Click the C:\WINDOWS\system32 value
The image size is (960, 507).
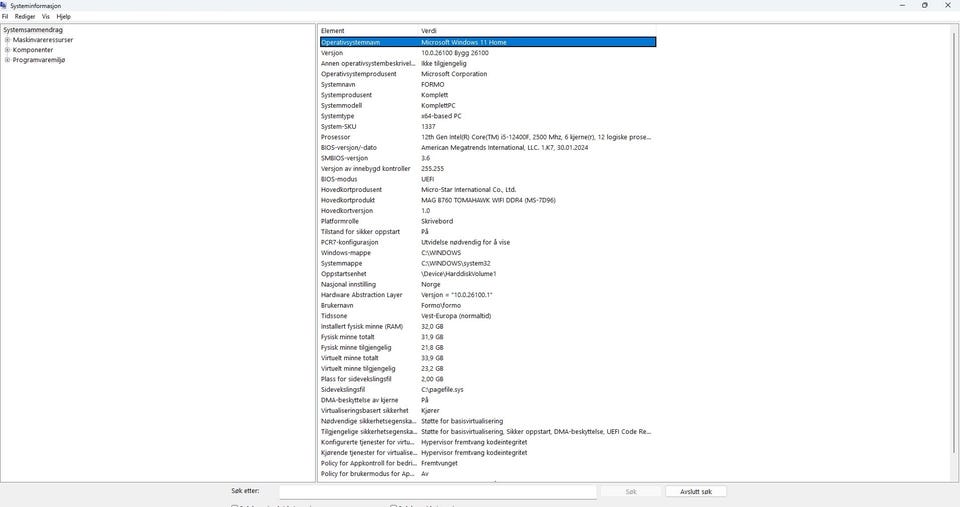[x=456, y=263]
